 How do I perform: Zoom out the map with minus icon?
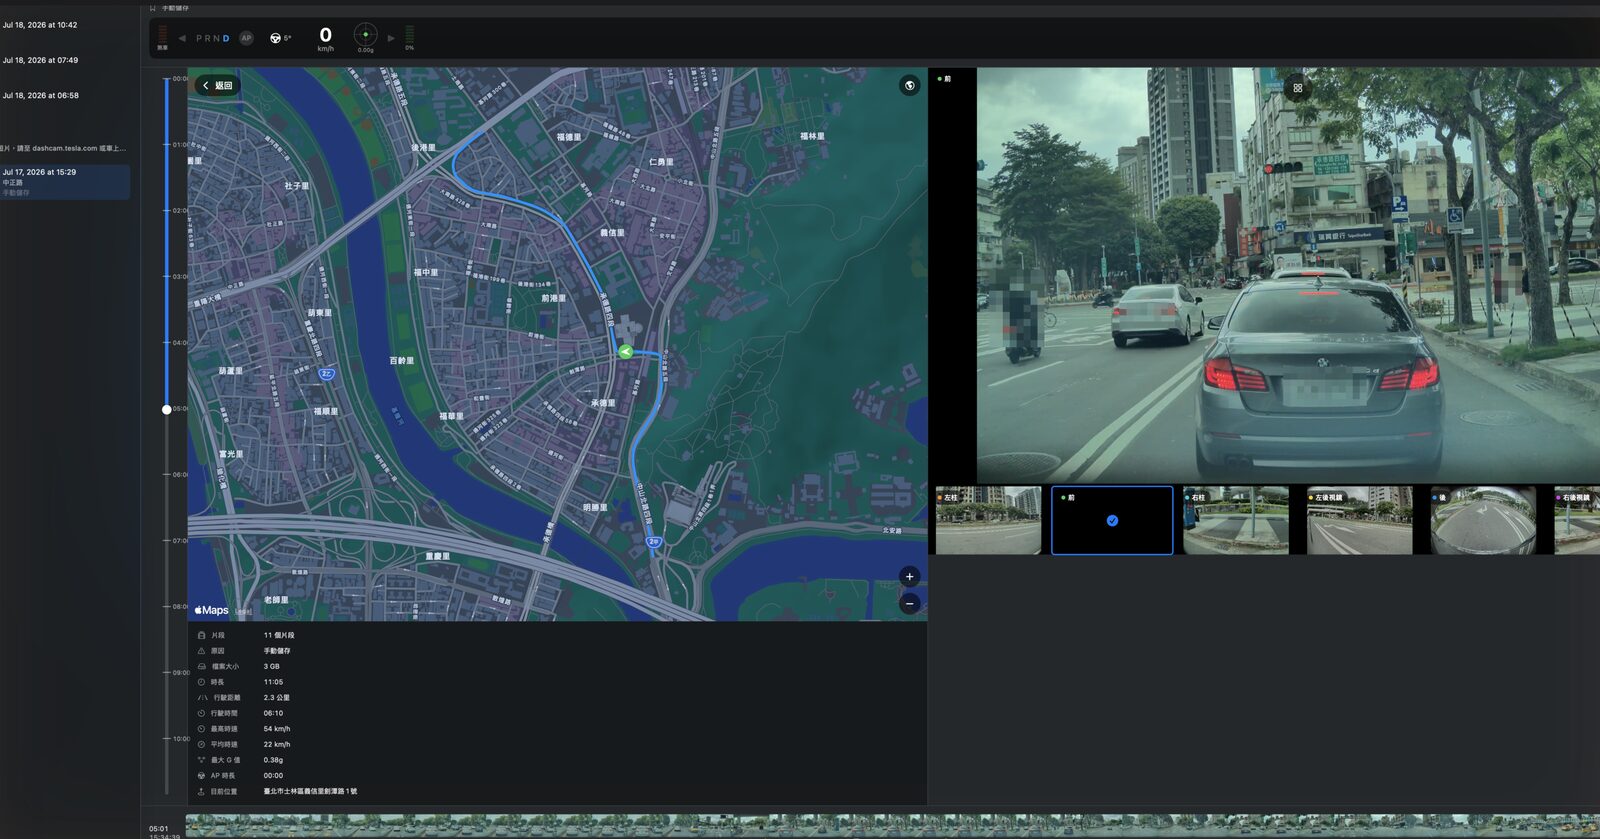coord(909,604)
